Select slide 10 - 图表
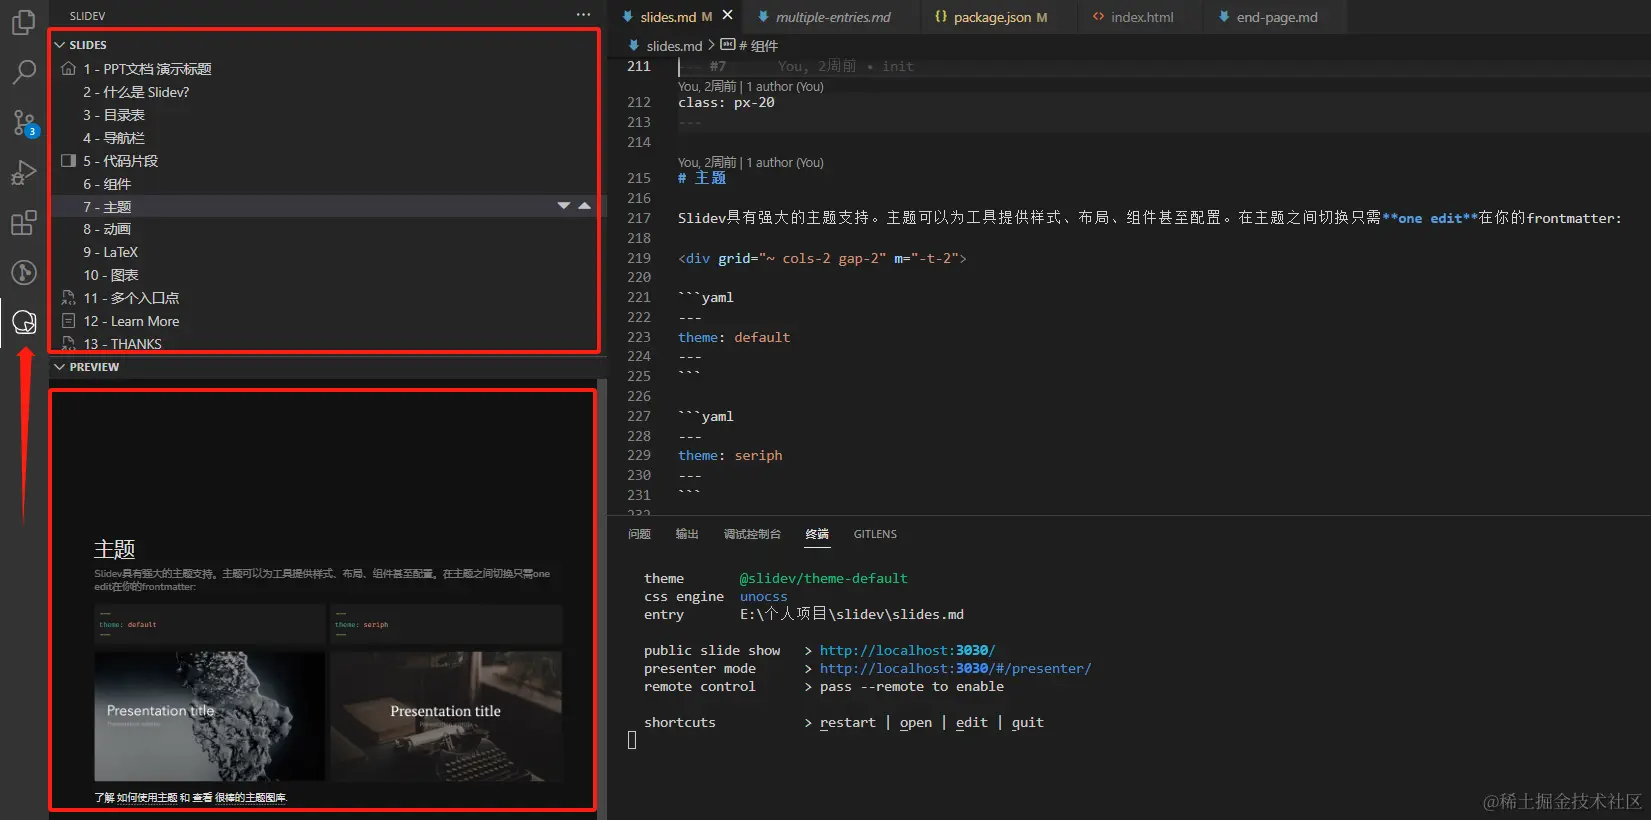 pyautogui.click(x=111, y=275)
